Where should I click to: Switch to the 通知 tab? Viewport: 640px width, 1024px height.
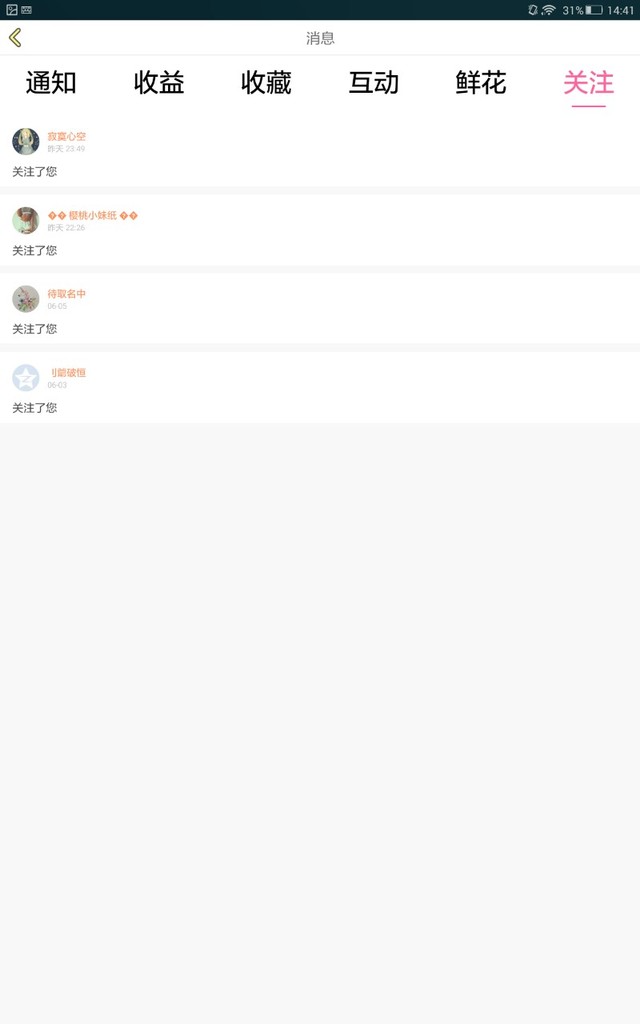tap(51, 83)
